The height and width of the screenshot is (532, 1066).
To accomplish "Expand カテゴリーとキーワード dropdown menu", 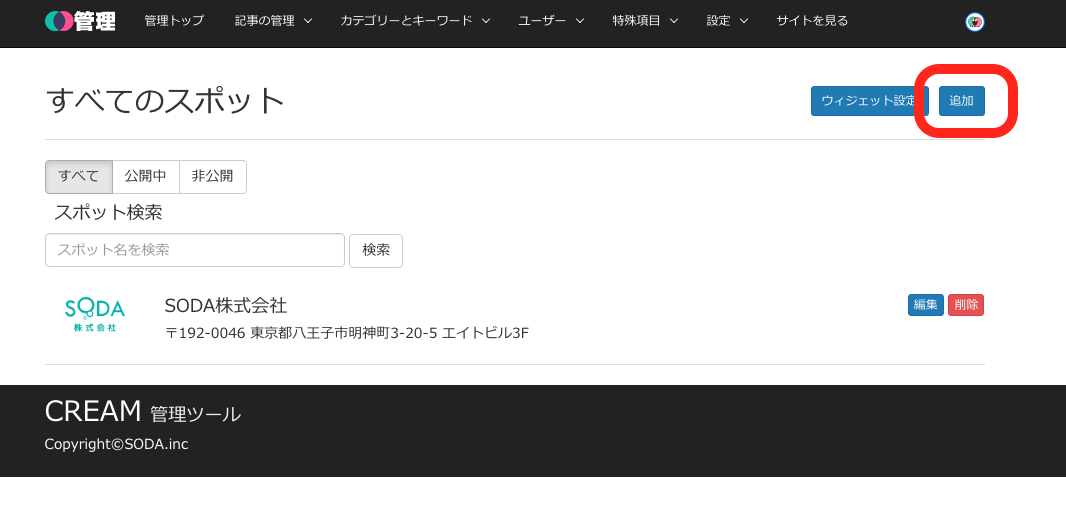I will pyautogui.click(x=415, y=21).
